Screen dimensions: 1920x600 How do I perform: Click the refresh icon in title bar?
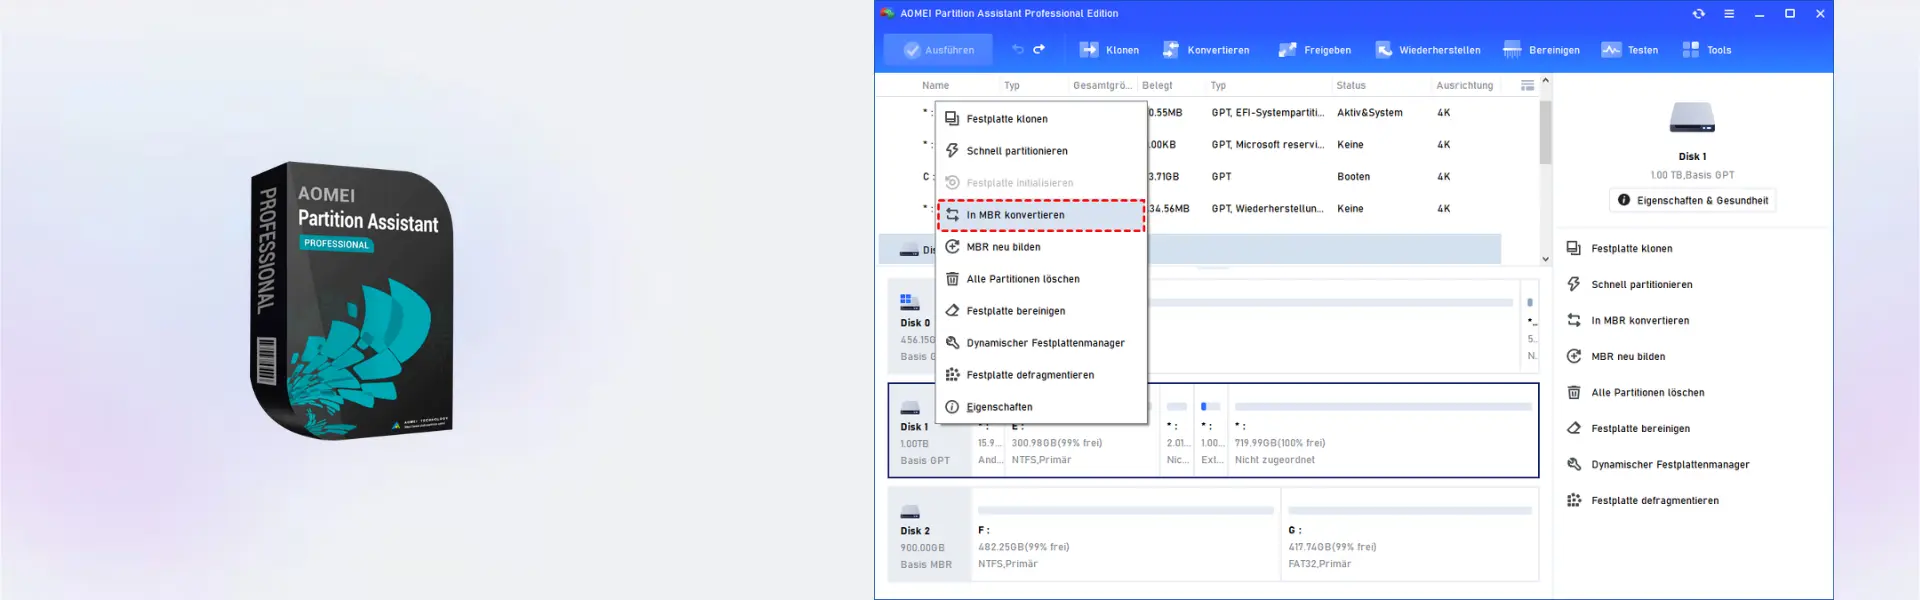(1698, 14)
